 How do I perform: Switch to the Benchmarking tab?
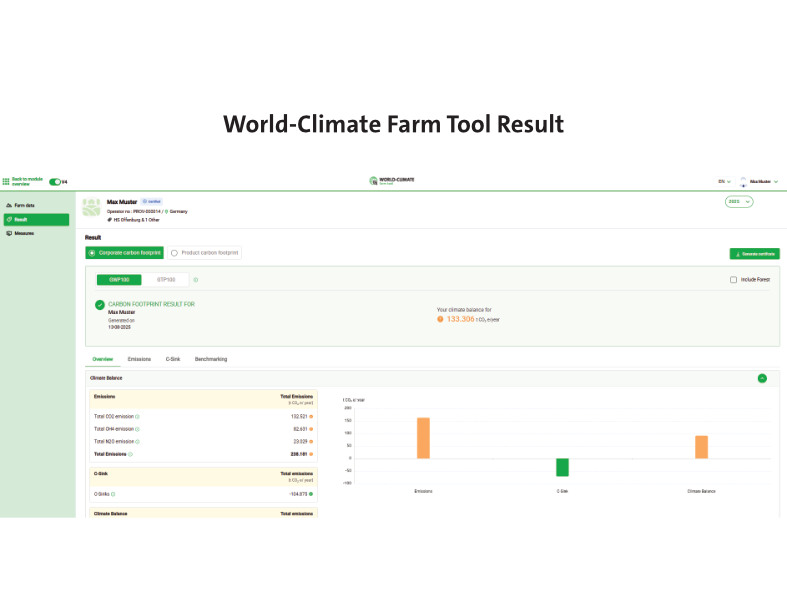tap(210, 358)
